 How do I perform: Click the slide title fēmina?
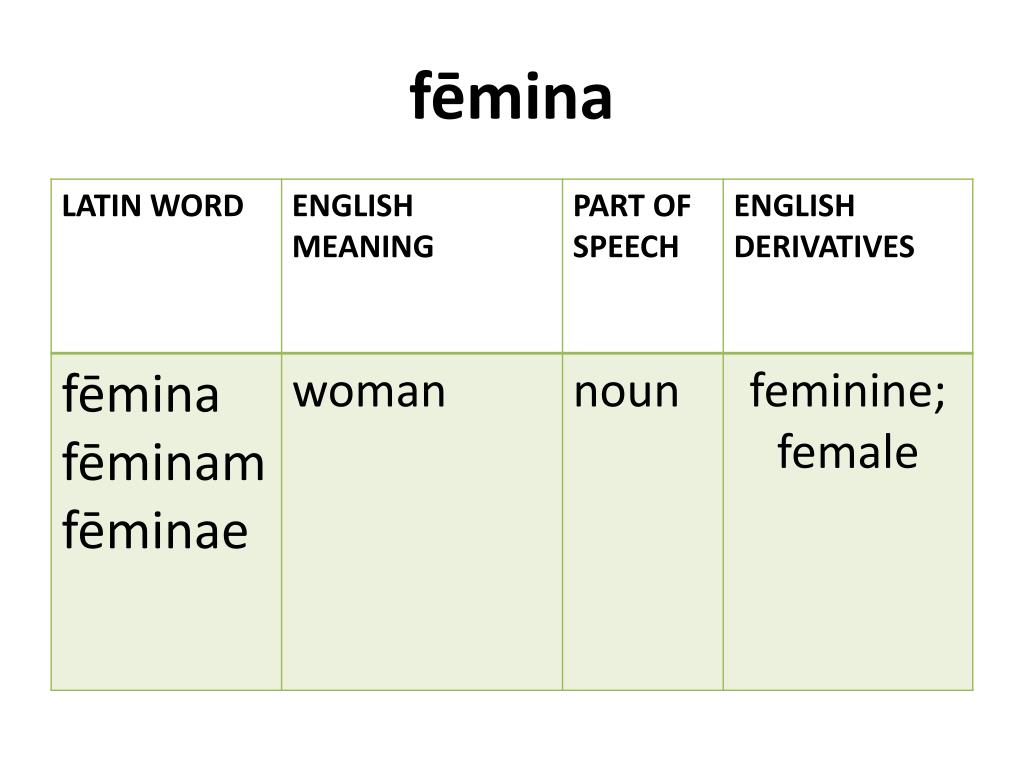pos(511,96)
